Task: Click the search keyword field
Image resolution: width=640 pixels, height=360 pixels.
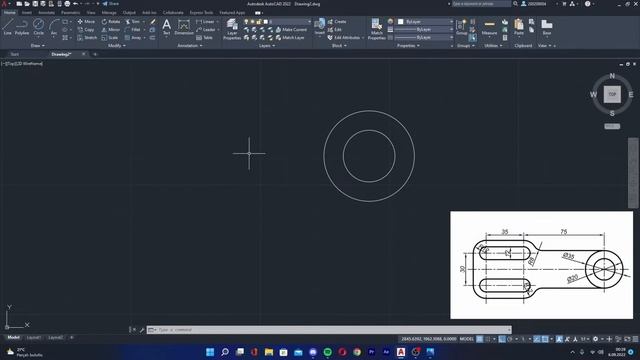Action: pyautogui.click(x=481, y=4)
